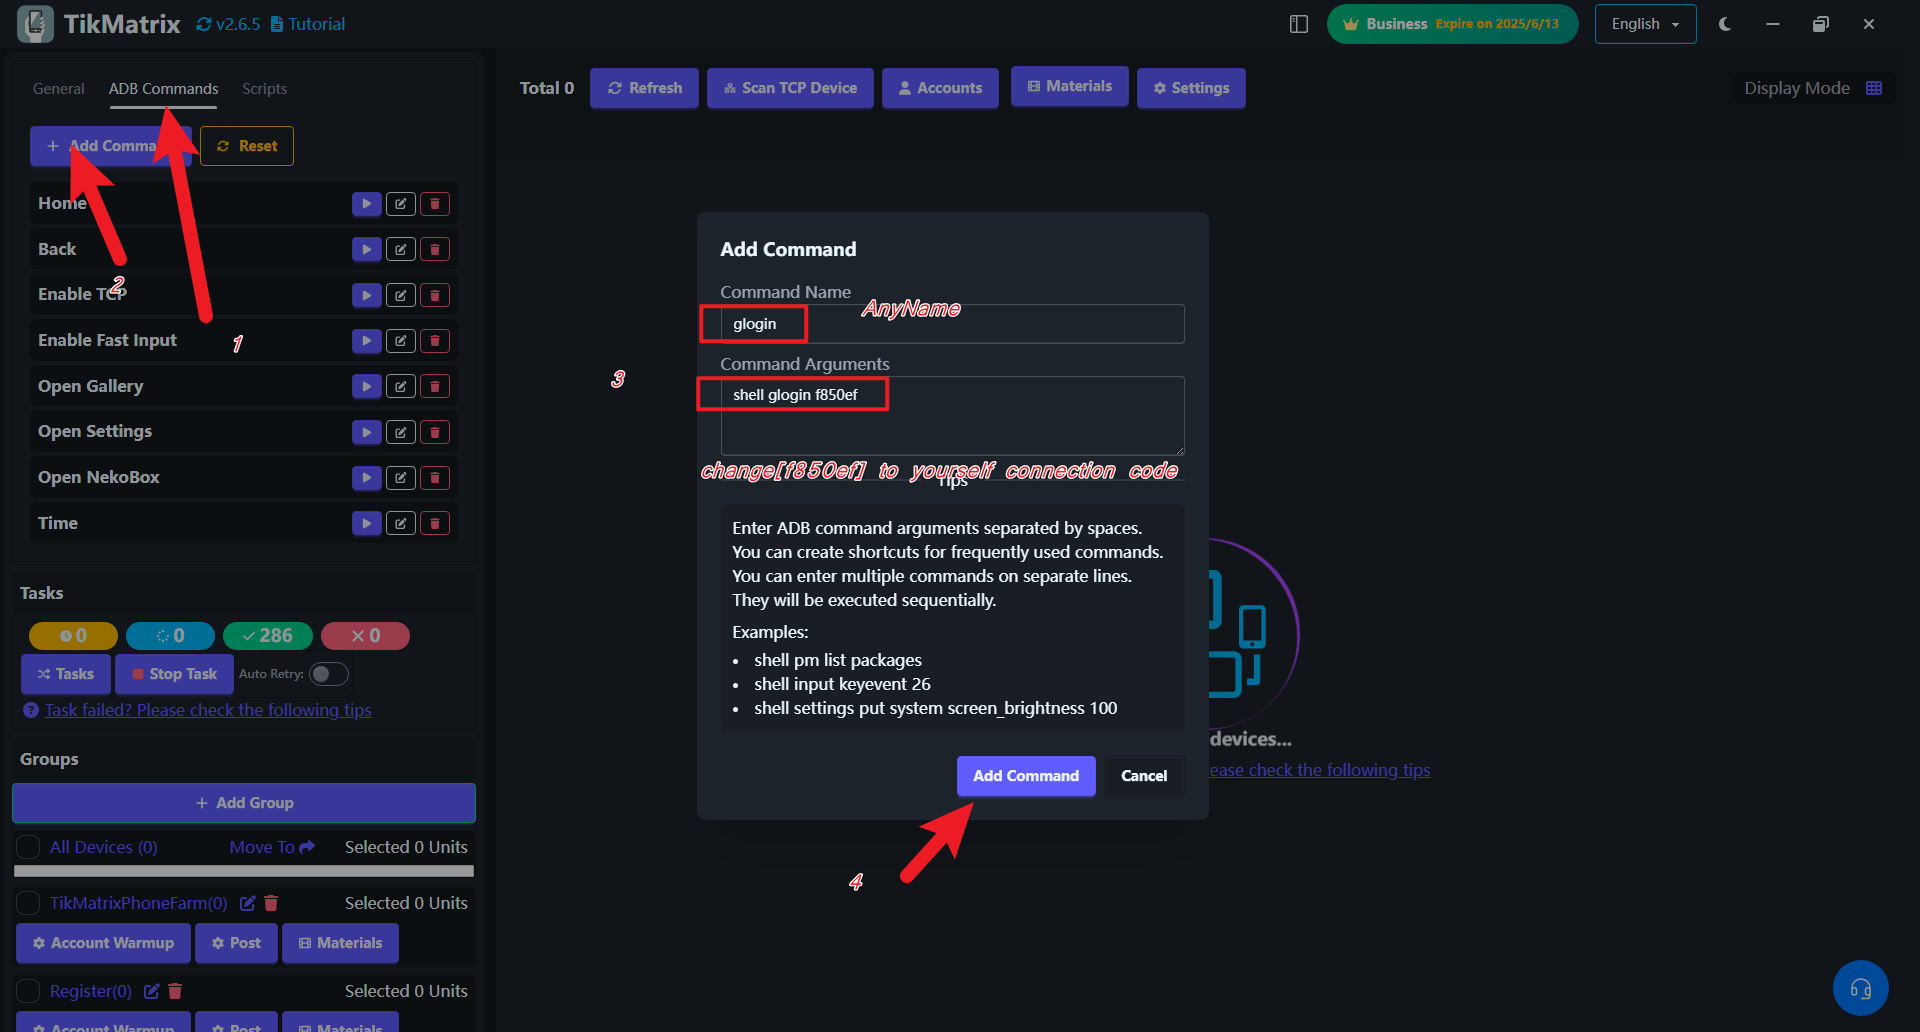Rename the TikMatrixPhoneFarm group
The width and height of the screenshot is (1920, 1032).
click(247, 903)
